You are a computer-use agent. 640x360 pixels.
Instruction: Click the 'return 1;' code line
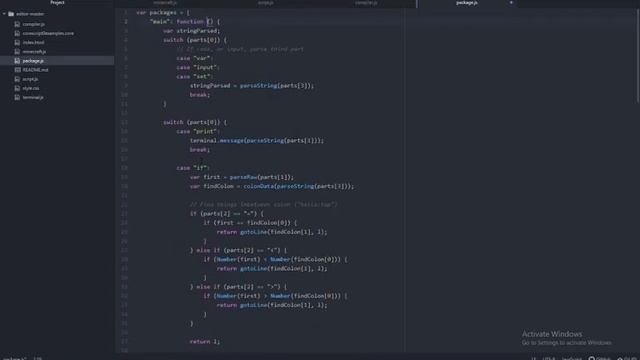(x=205, y=342)
